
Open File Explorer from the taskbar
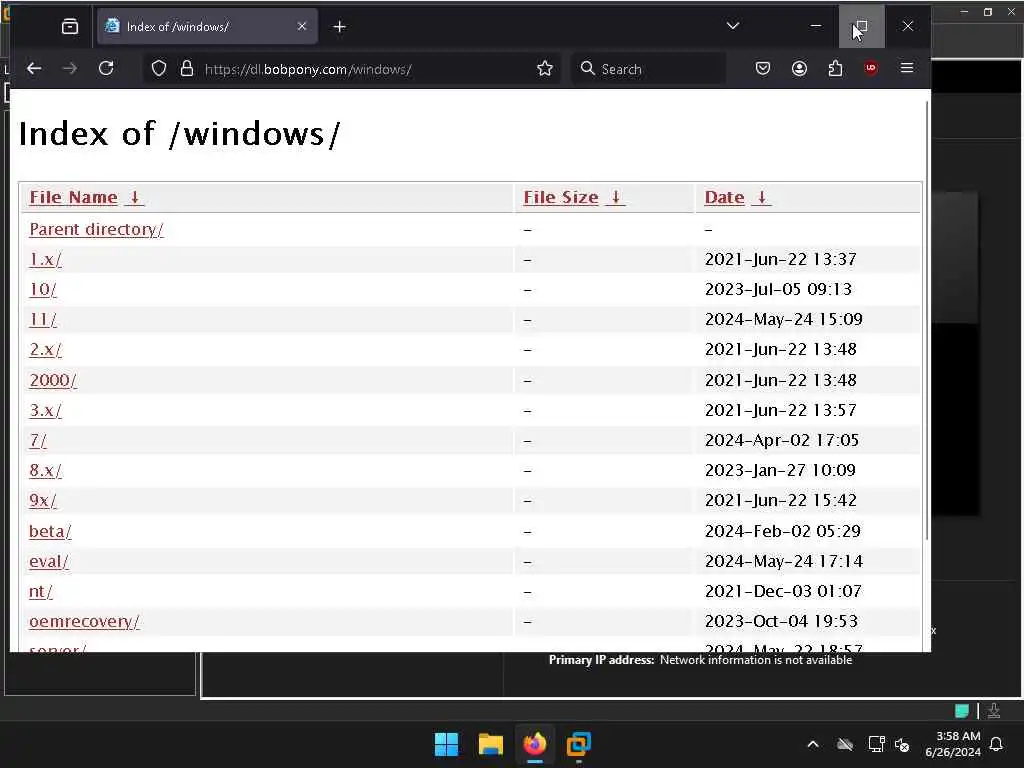pyautogui.click(x=490, y=744)
